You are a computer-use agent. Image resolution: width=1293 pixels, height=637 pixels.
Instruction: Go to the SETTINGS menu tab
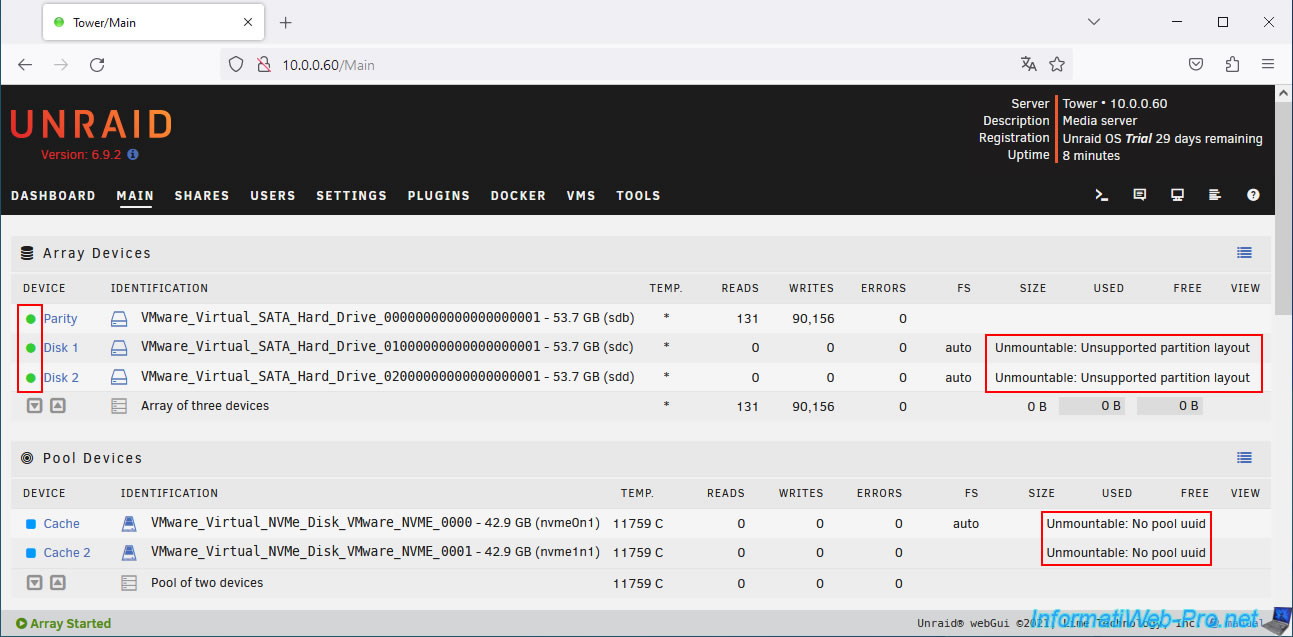click(351, 196)
